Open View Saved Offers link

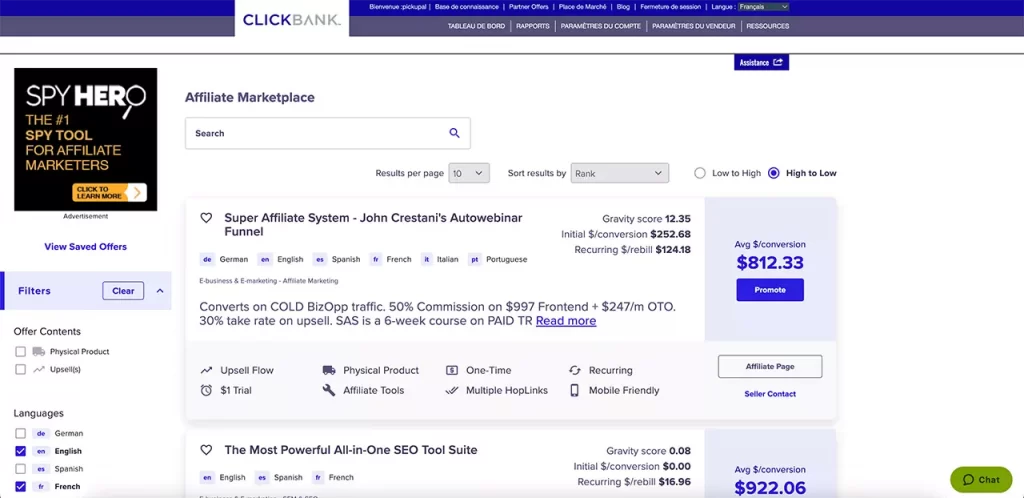[86, 247]
